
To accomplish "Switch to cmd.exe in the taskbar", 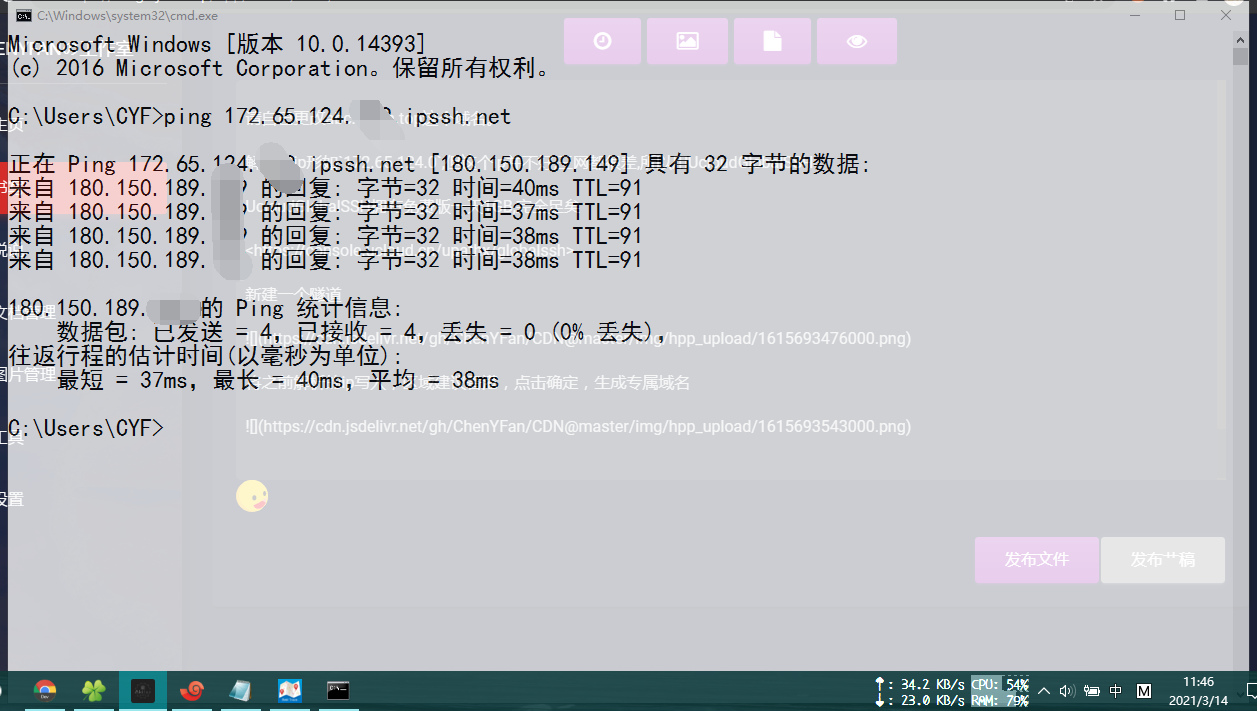I will 339,690.
